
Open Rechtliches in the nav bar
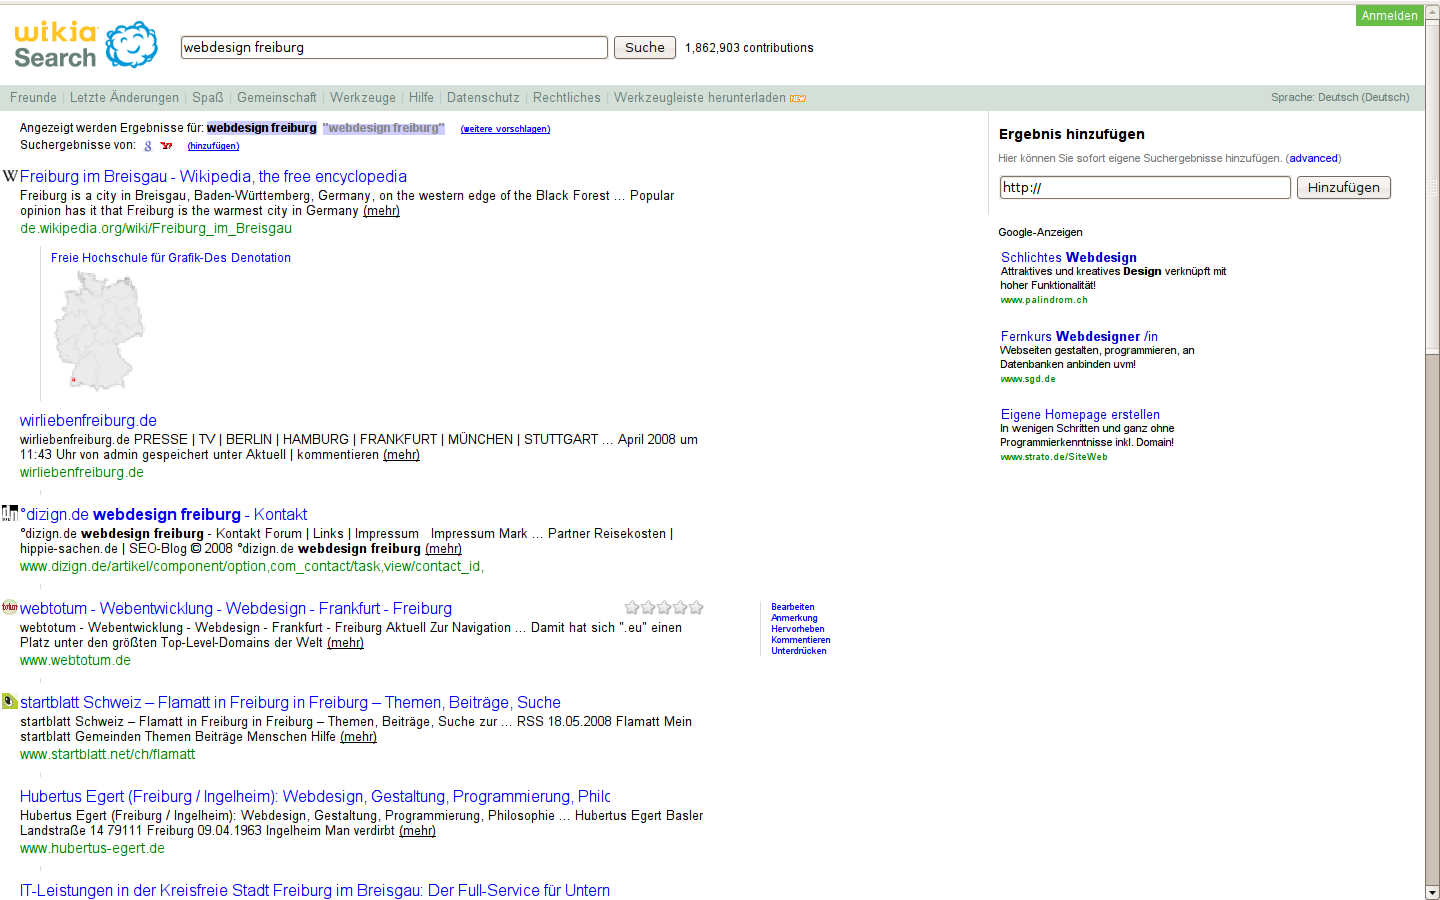pos(567,97)
